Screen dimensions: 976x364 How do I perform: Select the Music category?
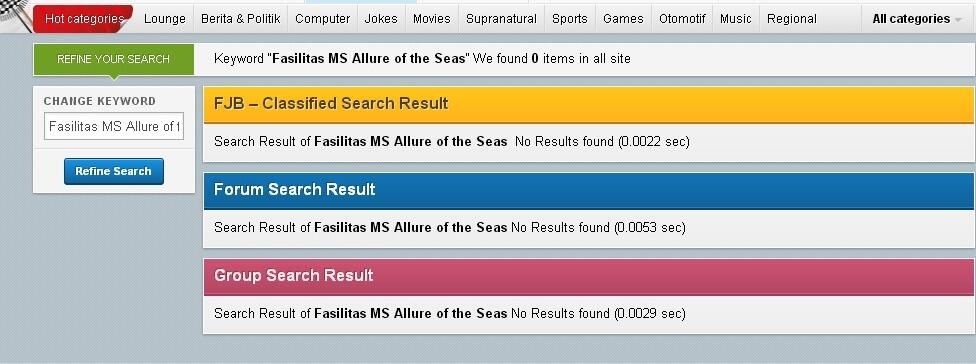tap(736, 19)
